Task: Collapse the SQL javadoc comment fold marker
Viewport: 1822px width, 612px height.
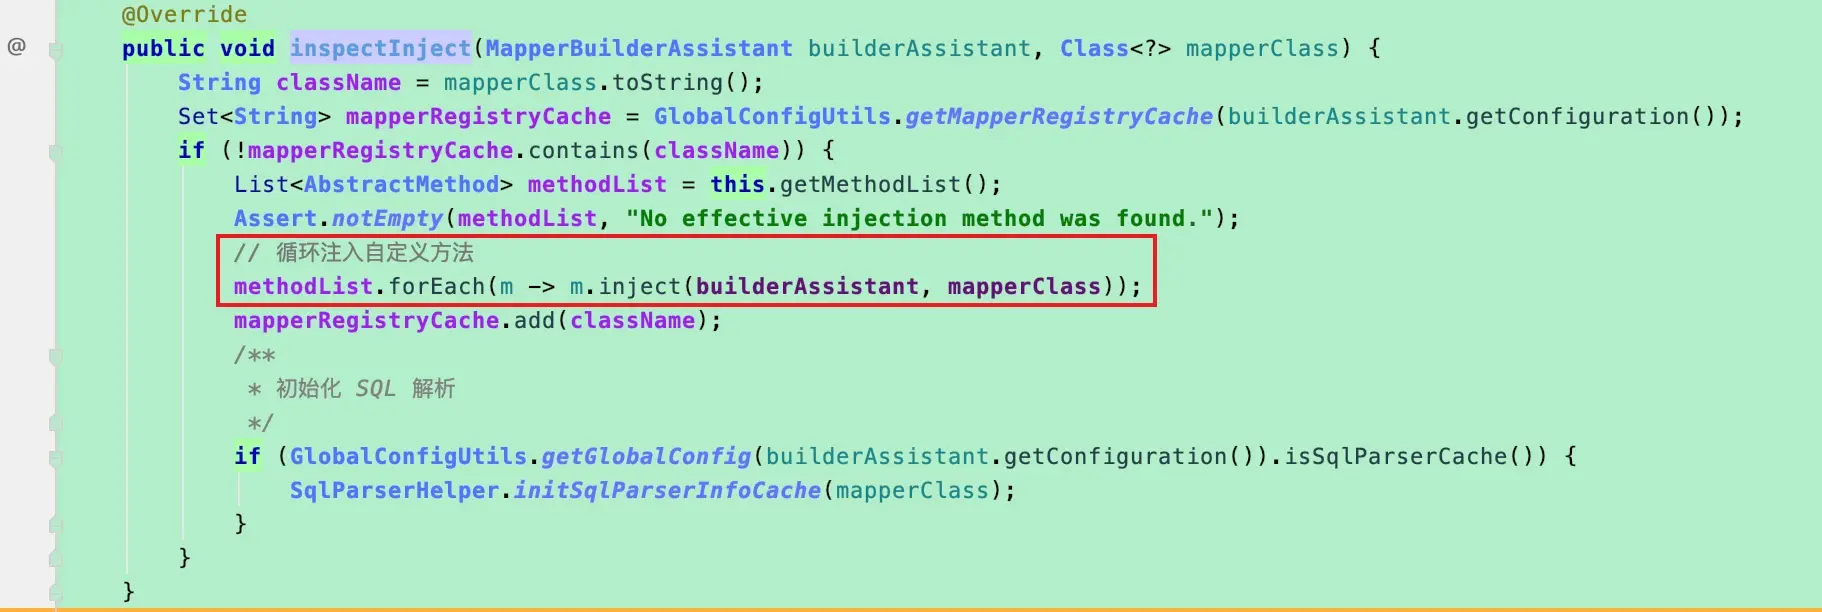Action: point(56,356)
